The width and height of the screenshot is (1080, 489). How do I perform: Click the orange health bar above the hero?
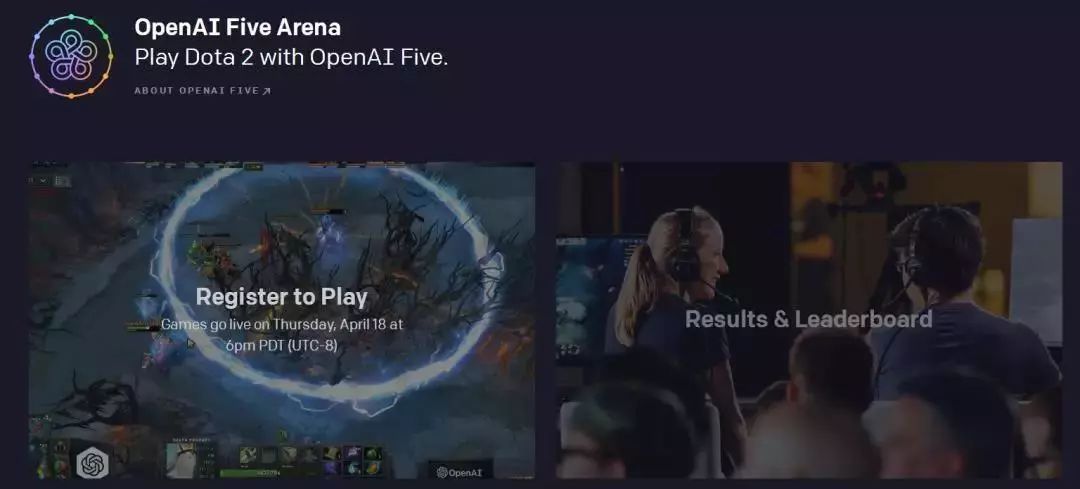click(329, 211)
